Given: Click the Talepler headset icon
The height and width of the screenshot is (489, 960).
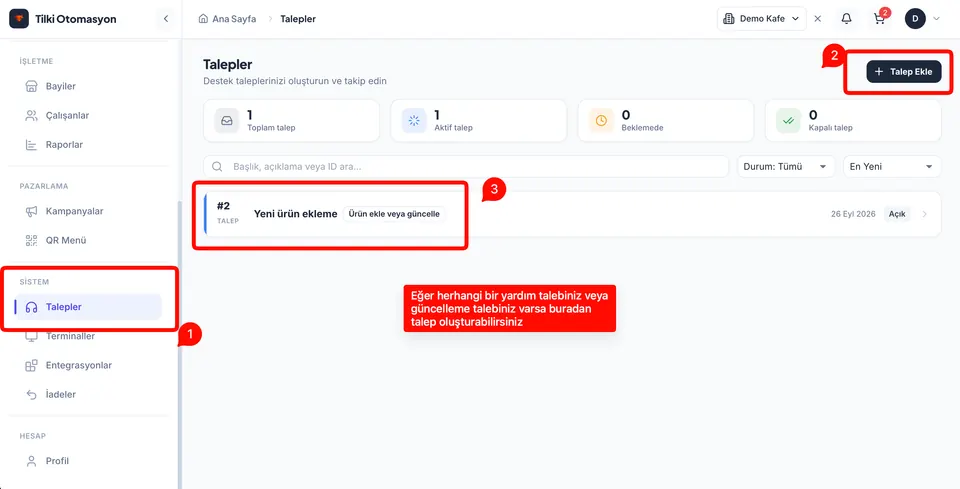Looking at the screenshot, I should [31, 307].
